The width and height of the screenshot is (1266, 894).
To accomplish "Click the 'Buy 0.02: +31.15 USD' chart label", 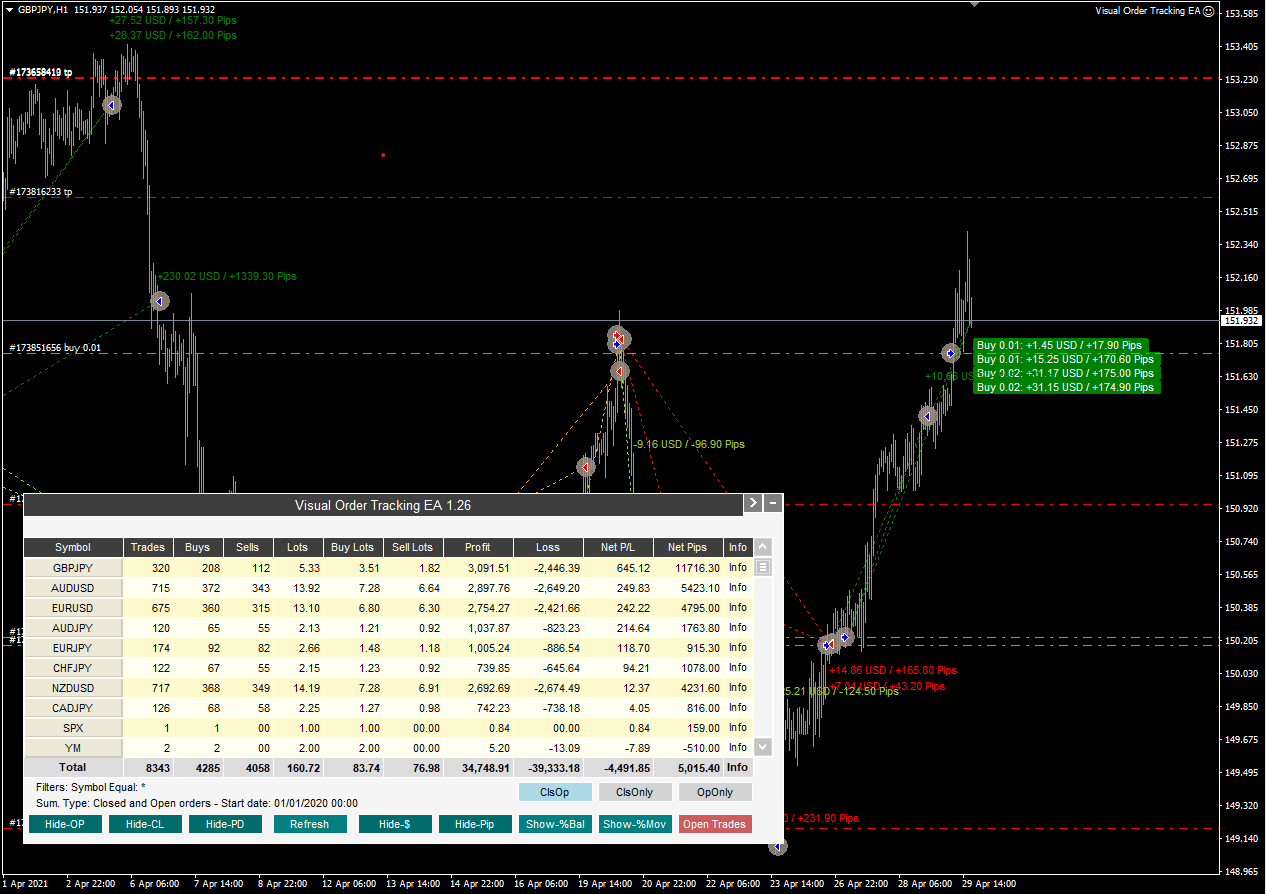I will coord(1066,387).
